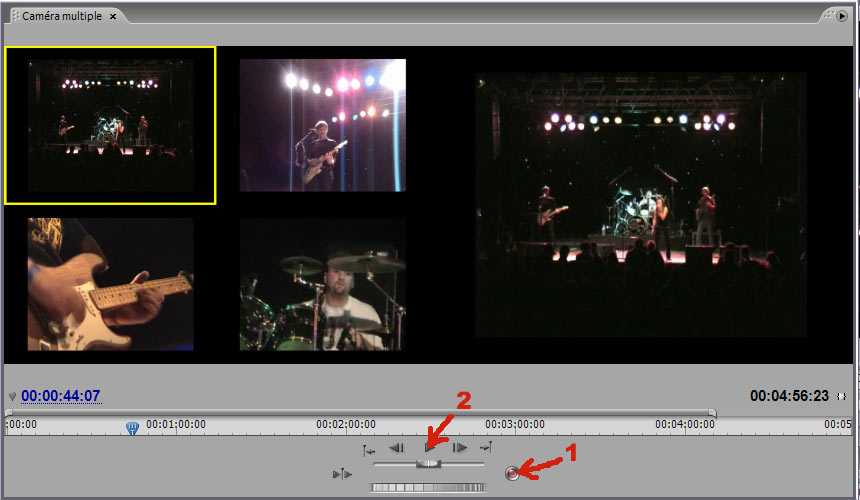Click the 00:02:00:00 mark on the ruler
The image size is (860, 500).
(x=346, y=424)
